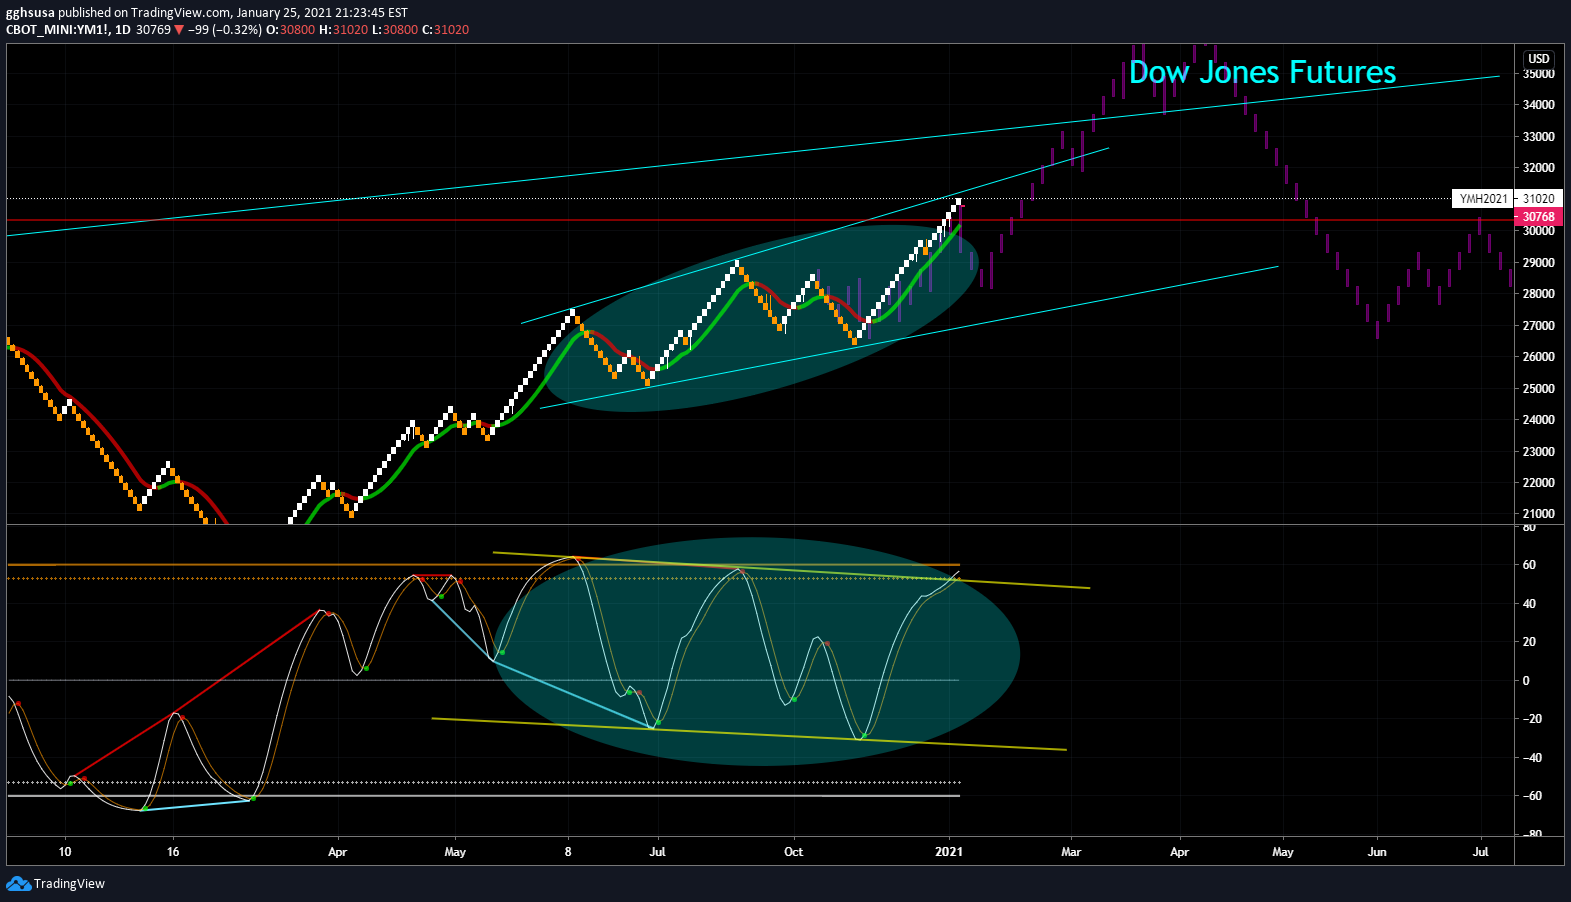Click the red down-triangle change indicator
Image resolution: width=1571 pixels, height=902 pixels.
click(x=179, y=30)
